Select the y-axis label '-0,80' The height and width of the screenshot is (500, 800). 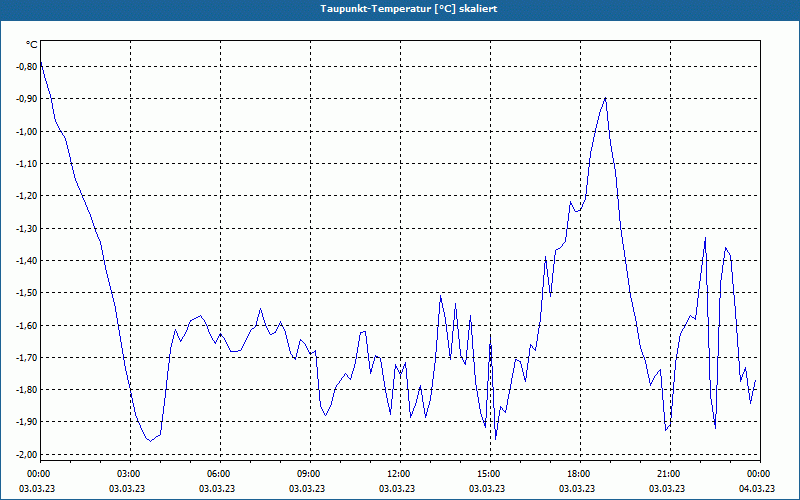click(x=27, y=66)
